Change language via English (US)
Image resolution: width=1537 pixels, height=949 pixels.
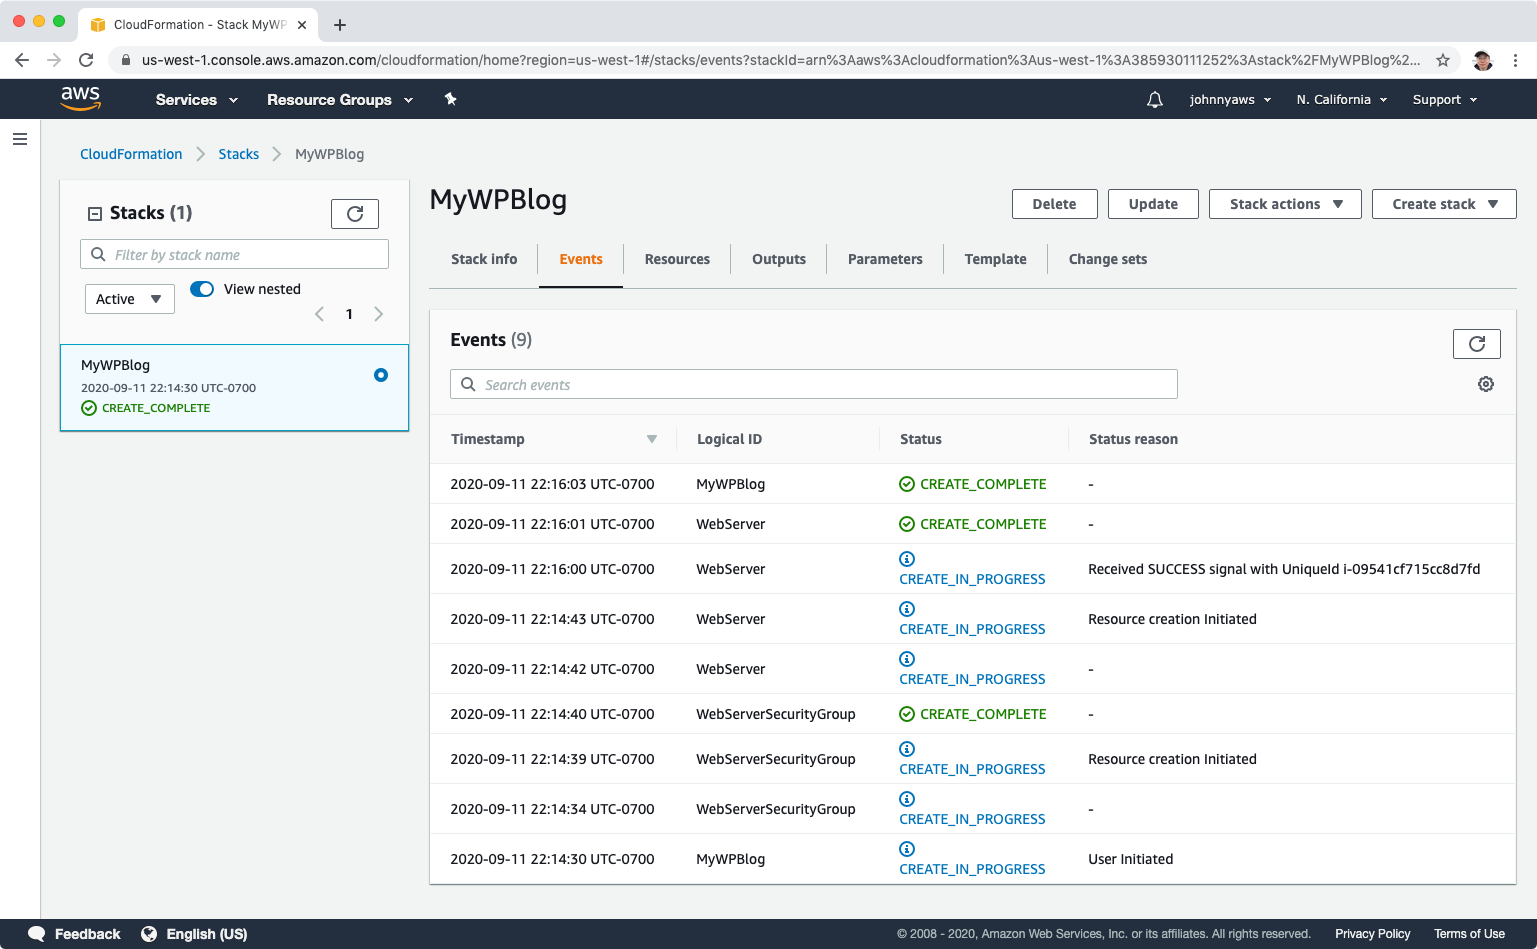[x=207, y=934]
